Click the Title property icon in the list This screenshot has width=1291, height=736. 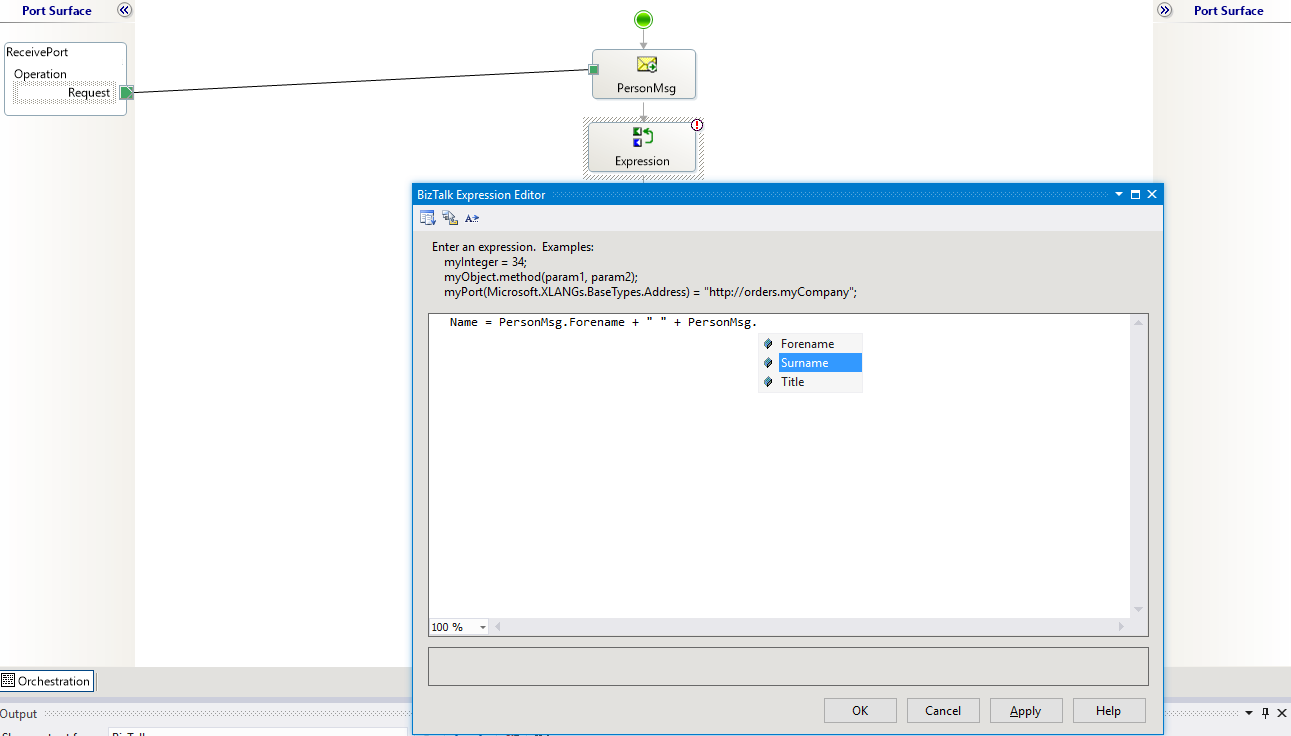[768, 382]
